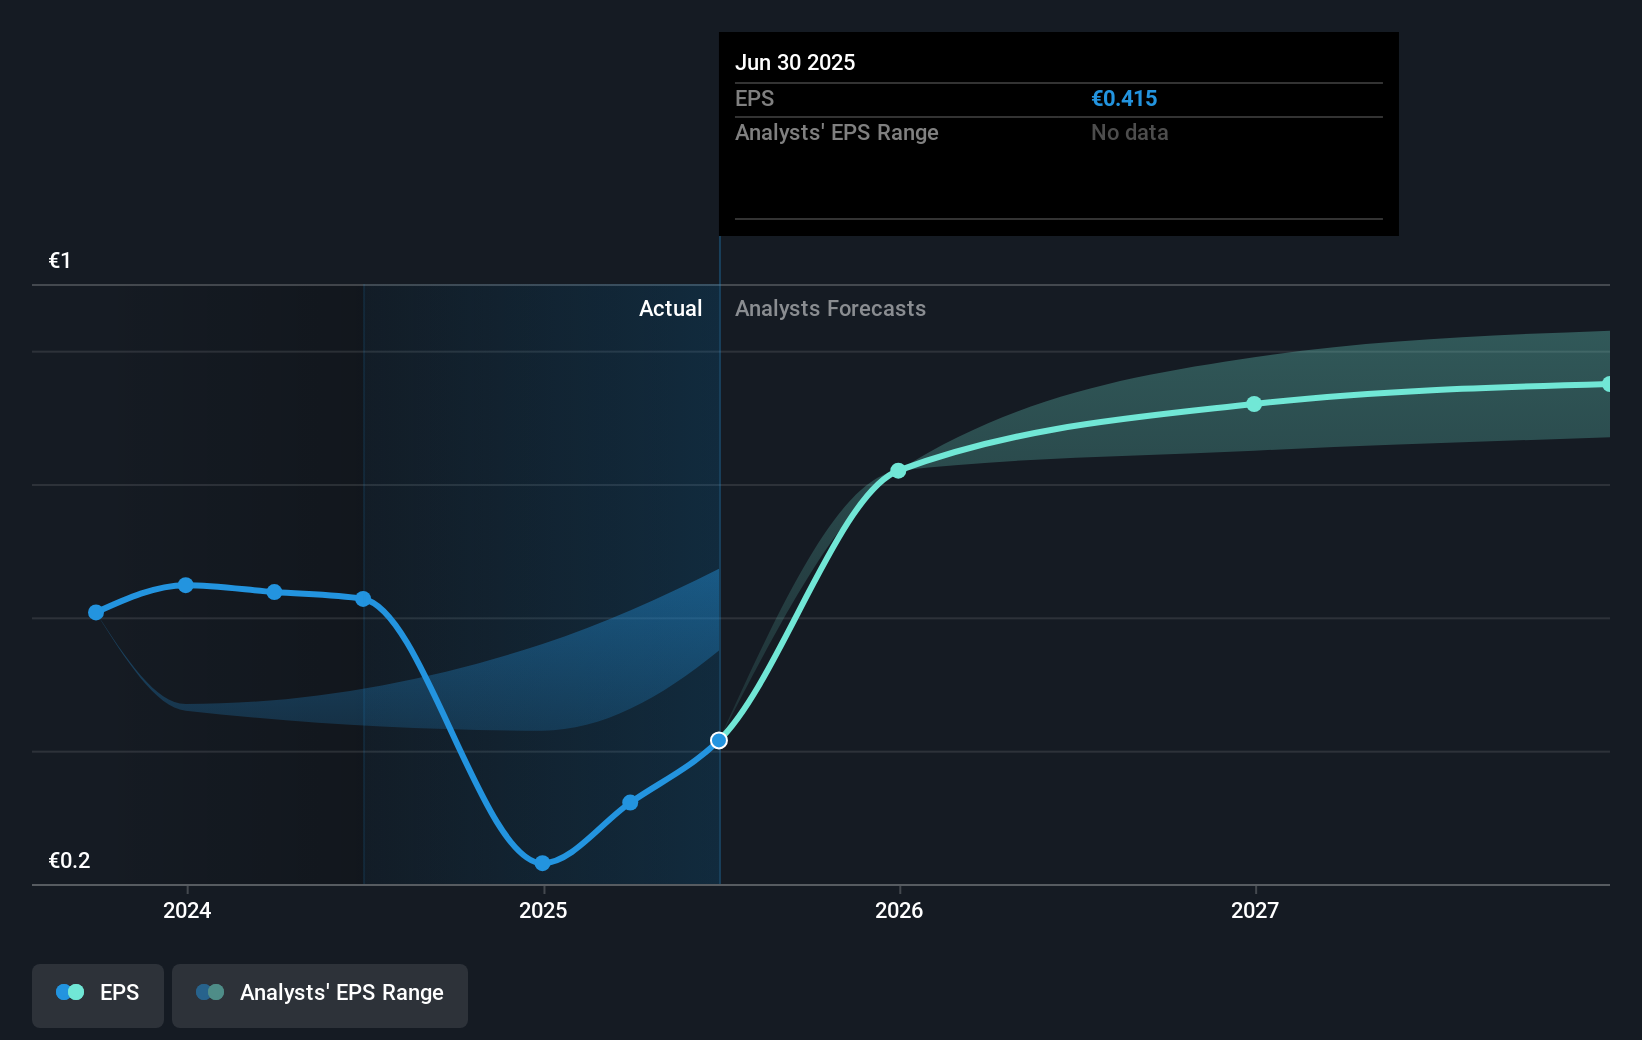Select the highlighted Jun 30 2025 data point
This screenshot has height=1040, width=1642.
tap(719, 741)
